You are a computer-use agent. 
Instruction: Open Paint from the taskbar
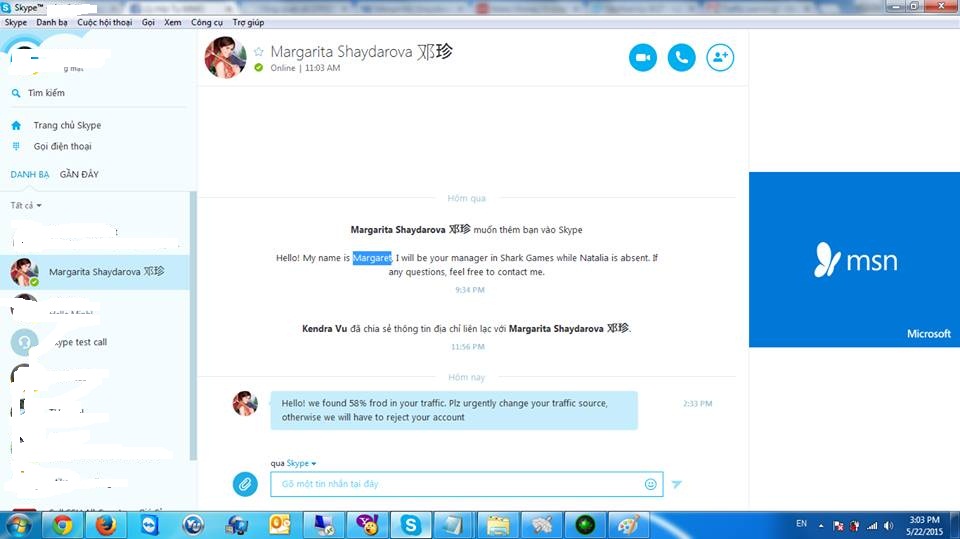(628, 525)
